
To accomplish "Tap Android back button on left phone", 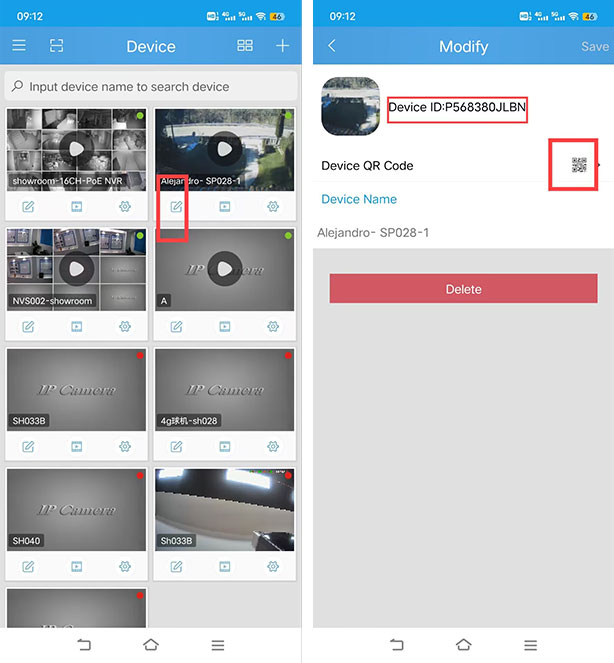I will click(x=84, y=644).
